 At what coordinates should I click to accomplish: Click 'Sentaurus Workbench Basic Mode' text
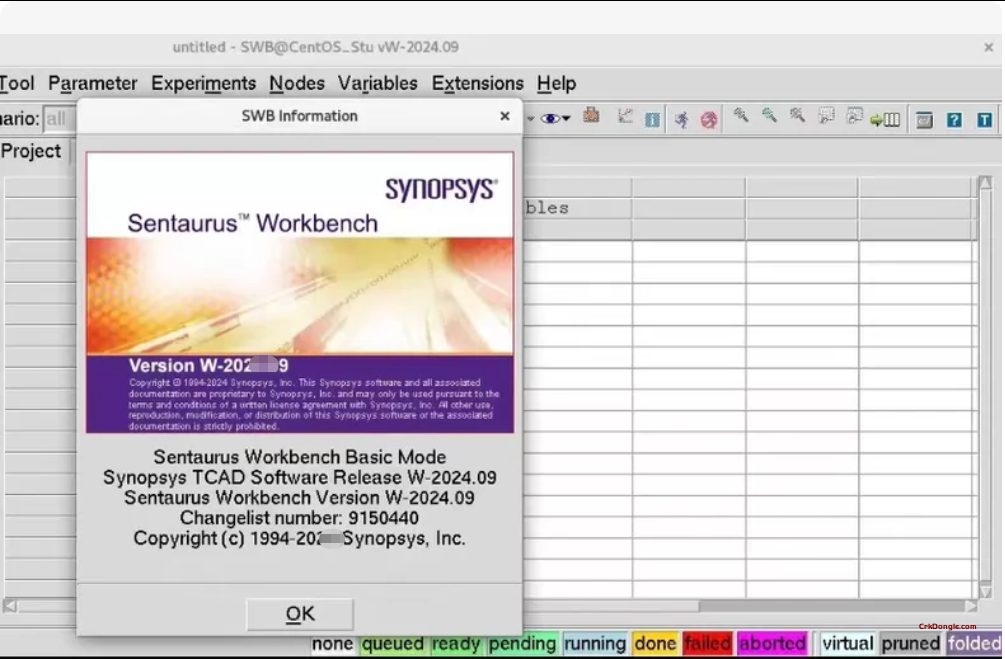[x=299, y=457]
